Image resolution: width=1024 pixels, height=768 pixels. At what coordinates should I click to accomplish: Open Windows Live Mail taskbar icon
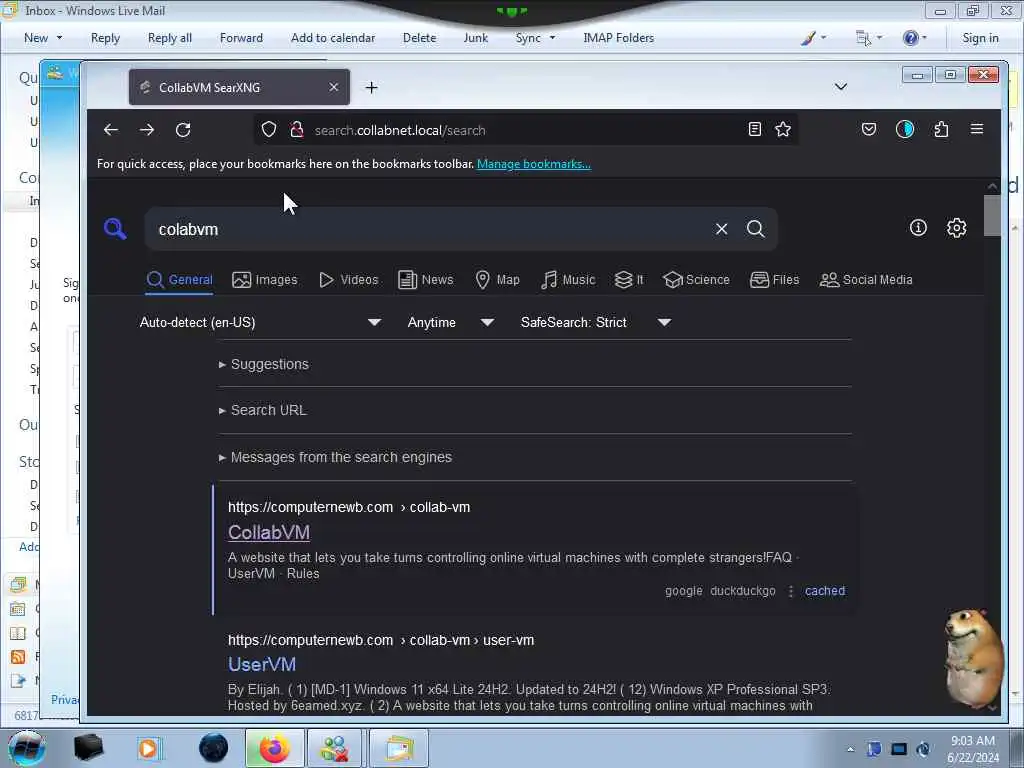399,748
